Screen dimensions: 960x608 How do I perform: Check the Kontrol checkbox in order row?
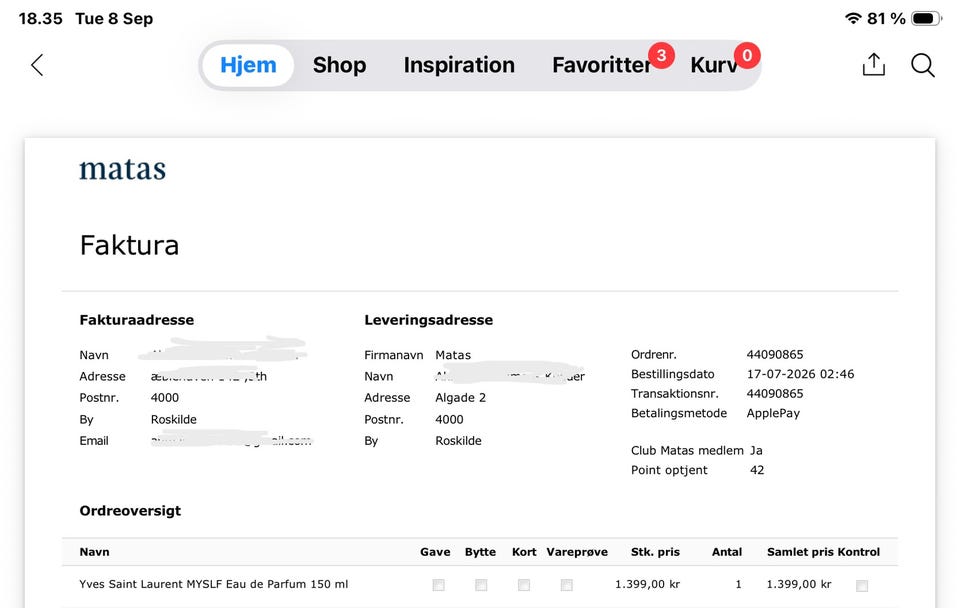pos(862,585)
